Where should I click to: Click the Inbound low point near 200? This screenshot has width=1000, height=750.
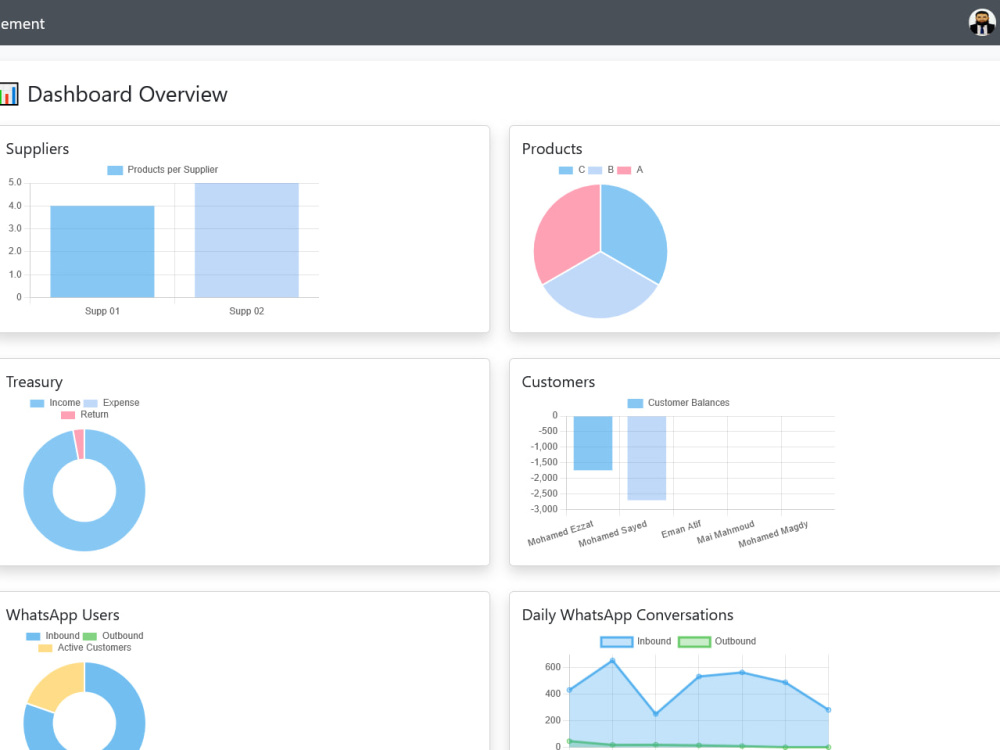click(x=656, y=714)
